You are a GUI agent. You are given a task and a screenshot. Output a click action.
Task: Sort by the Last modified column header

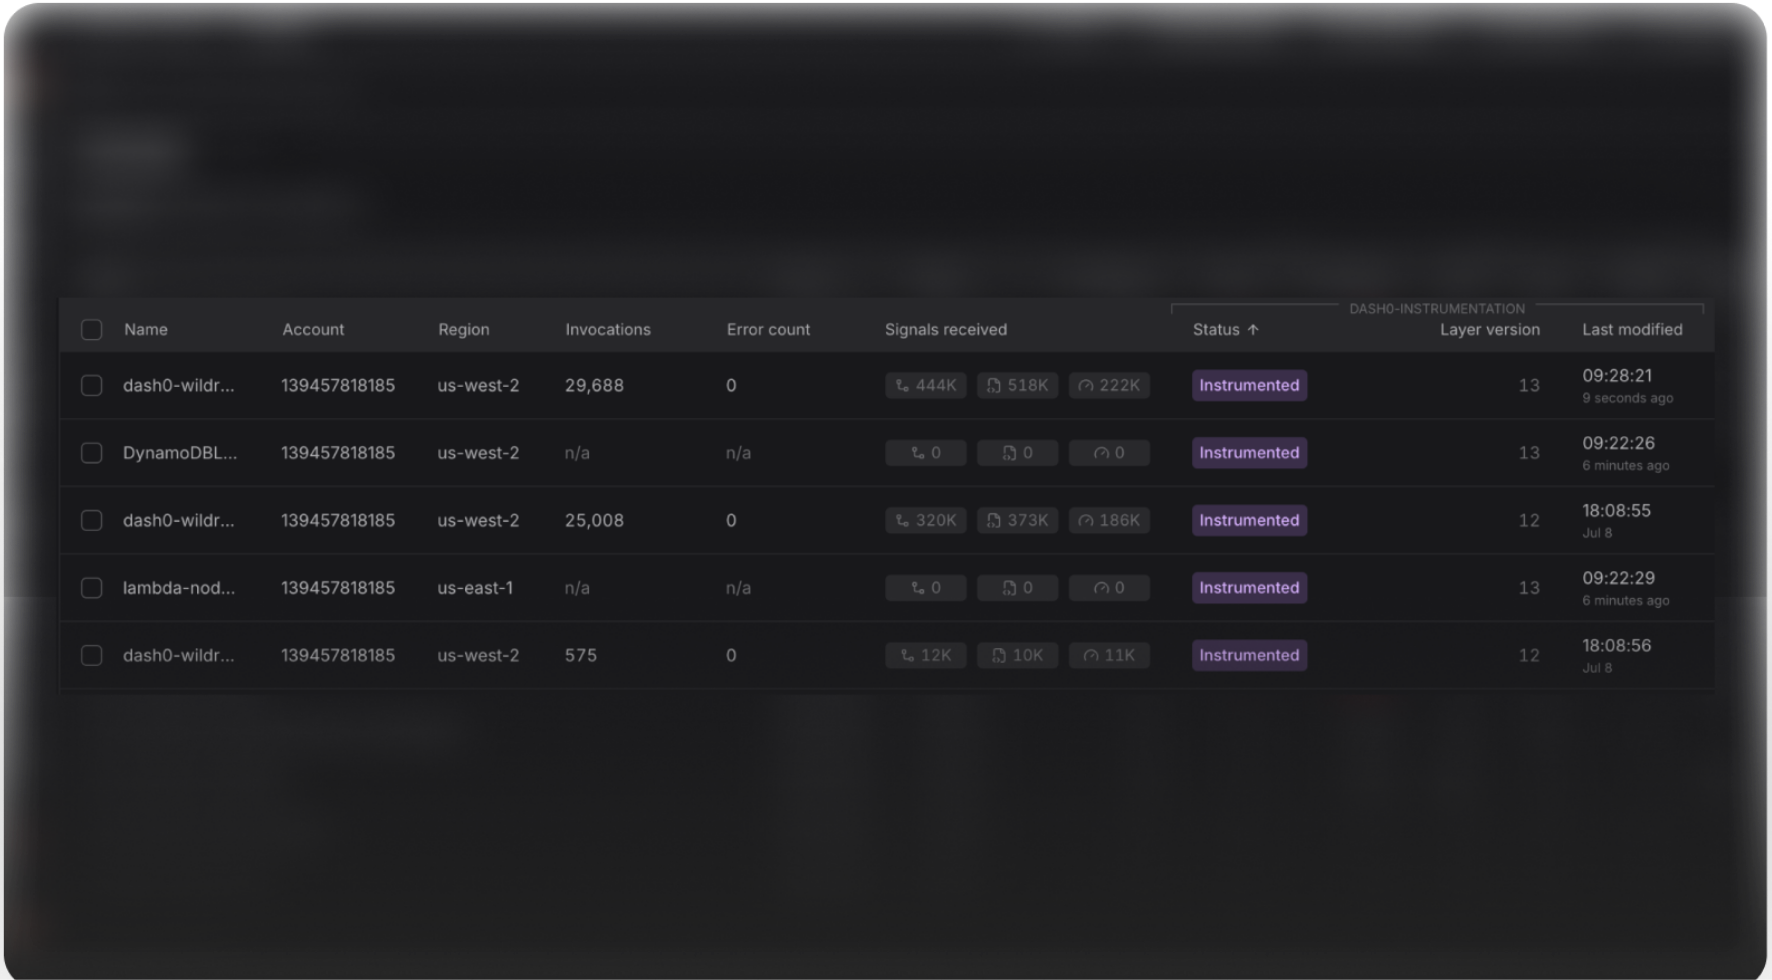(x=1632, y=330)
